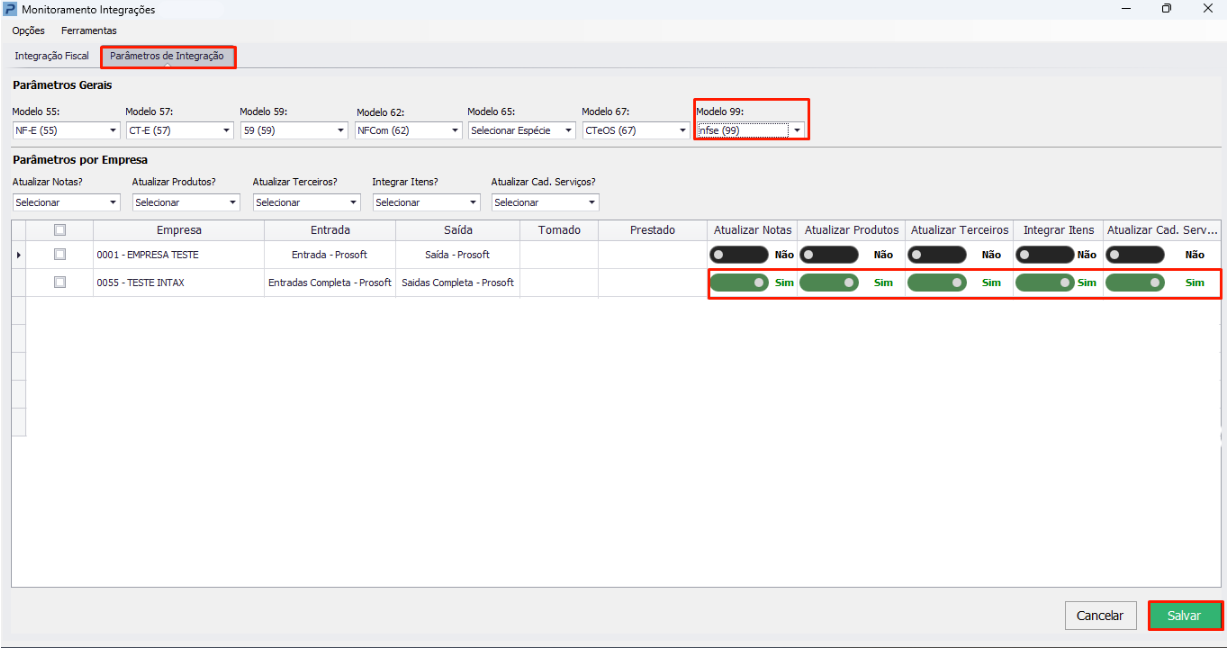Click the row indicator arrow for EMPRESA TESTE
Viewport: 1231px width, 650px height.
click(18, 255)
